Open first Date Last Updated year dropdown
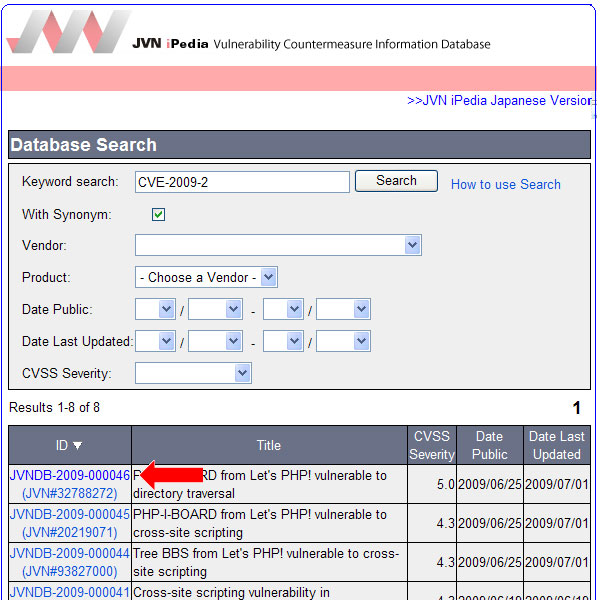 pyautogui.click(x=155, y=341)
